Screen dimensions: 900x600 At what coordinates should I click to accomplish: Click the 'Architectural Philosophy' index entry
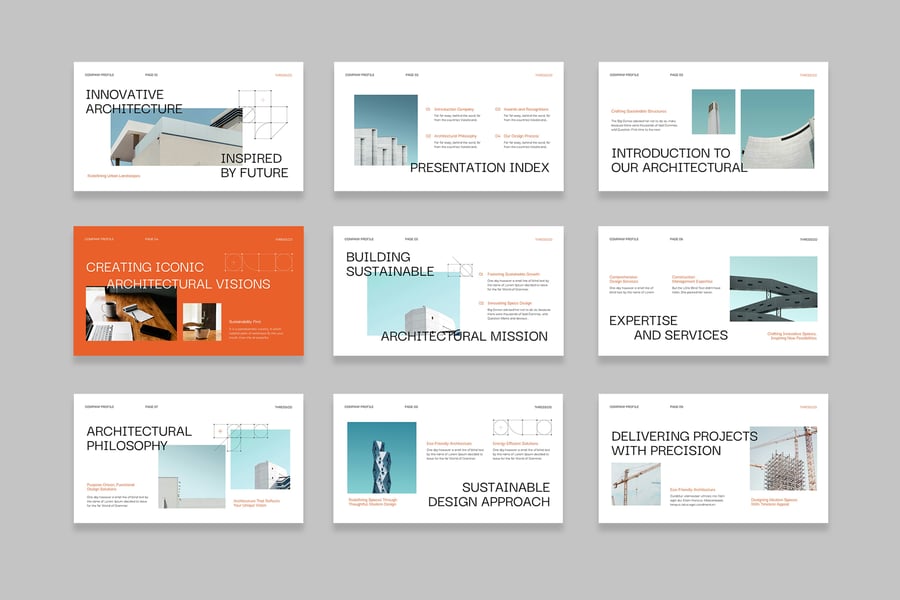click(x=454, y=136)
